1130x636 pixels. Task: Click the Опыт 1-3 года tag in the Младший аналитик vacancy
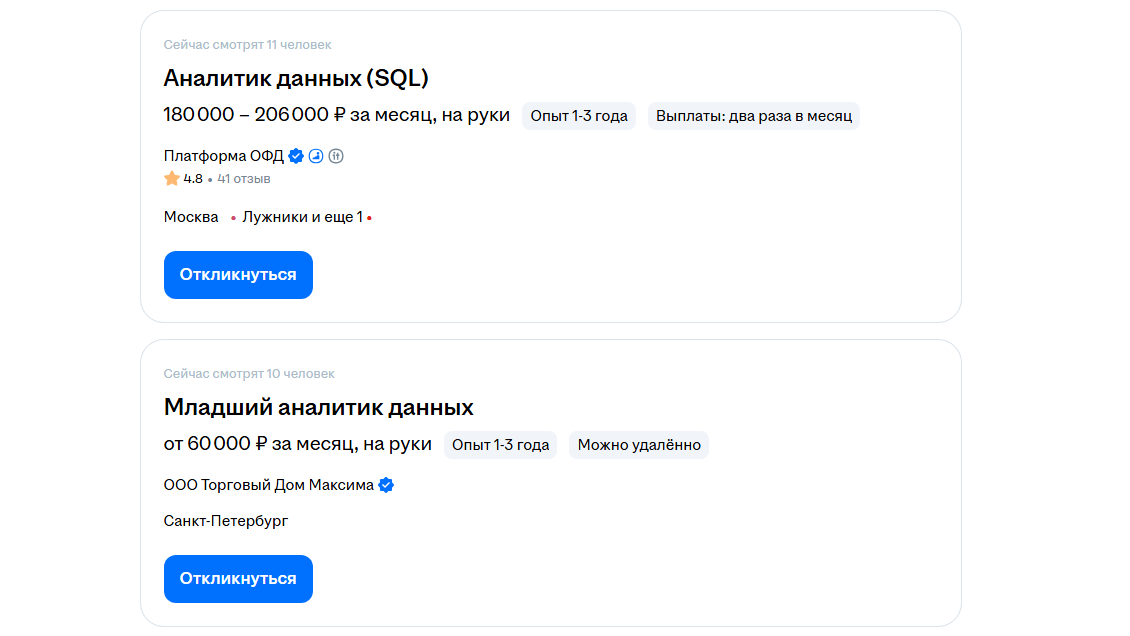[501, 445]
